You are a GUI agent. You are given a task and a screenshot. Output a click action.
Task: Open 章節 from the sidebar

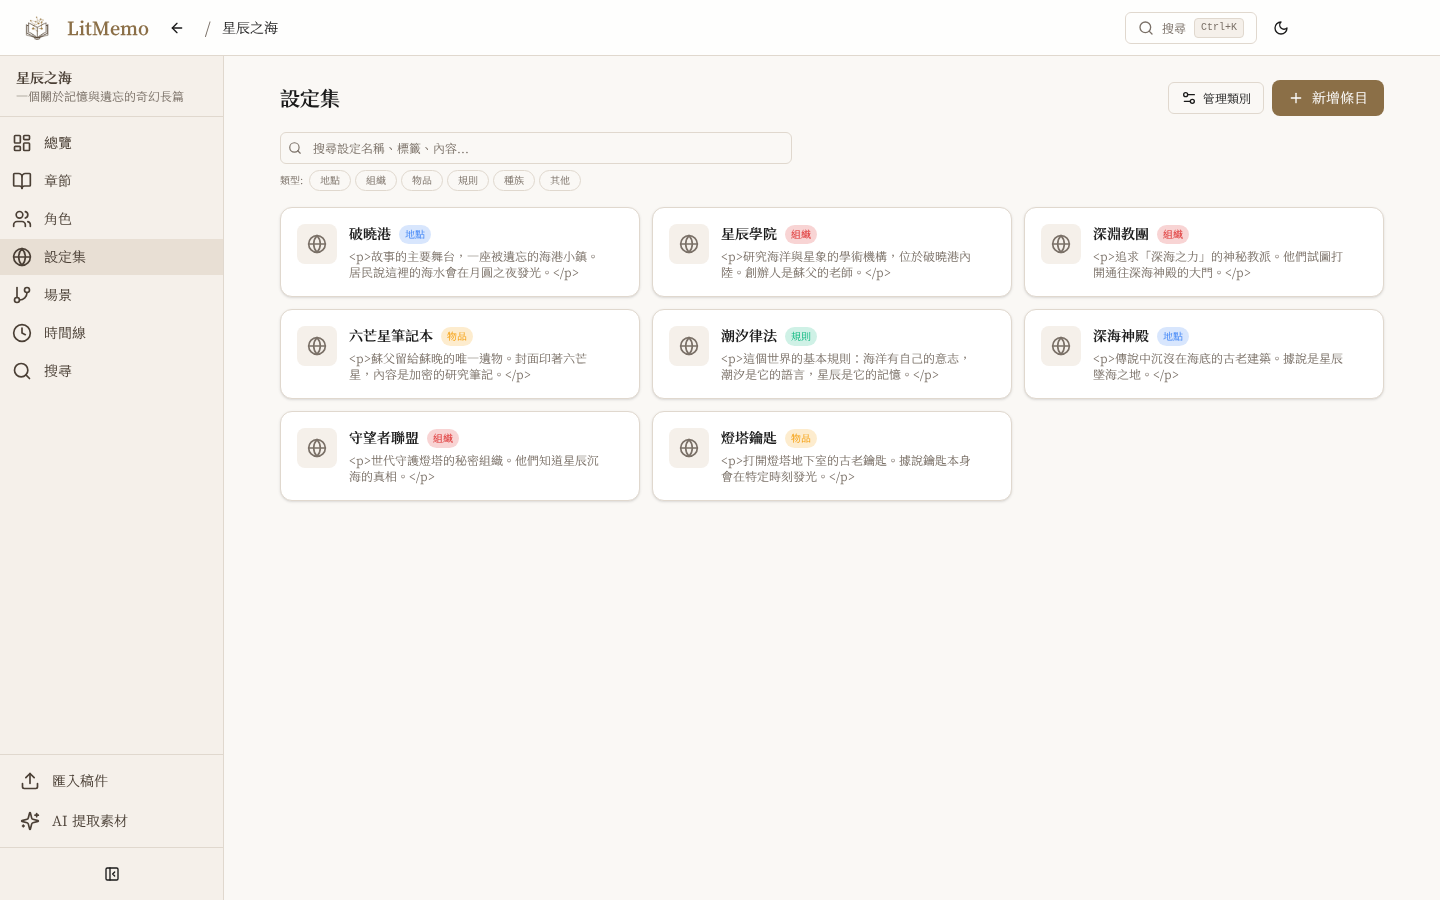tap(22, 181)
